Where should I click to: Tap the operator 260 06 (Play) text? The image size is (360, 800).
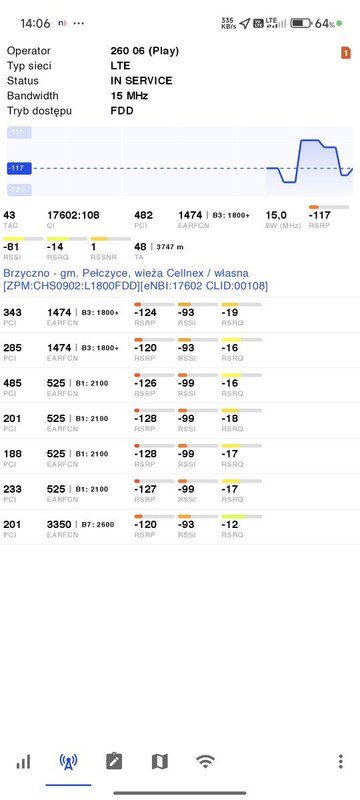coord(145,51)
